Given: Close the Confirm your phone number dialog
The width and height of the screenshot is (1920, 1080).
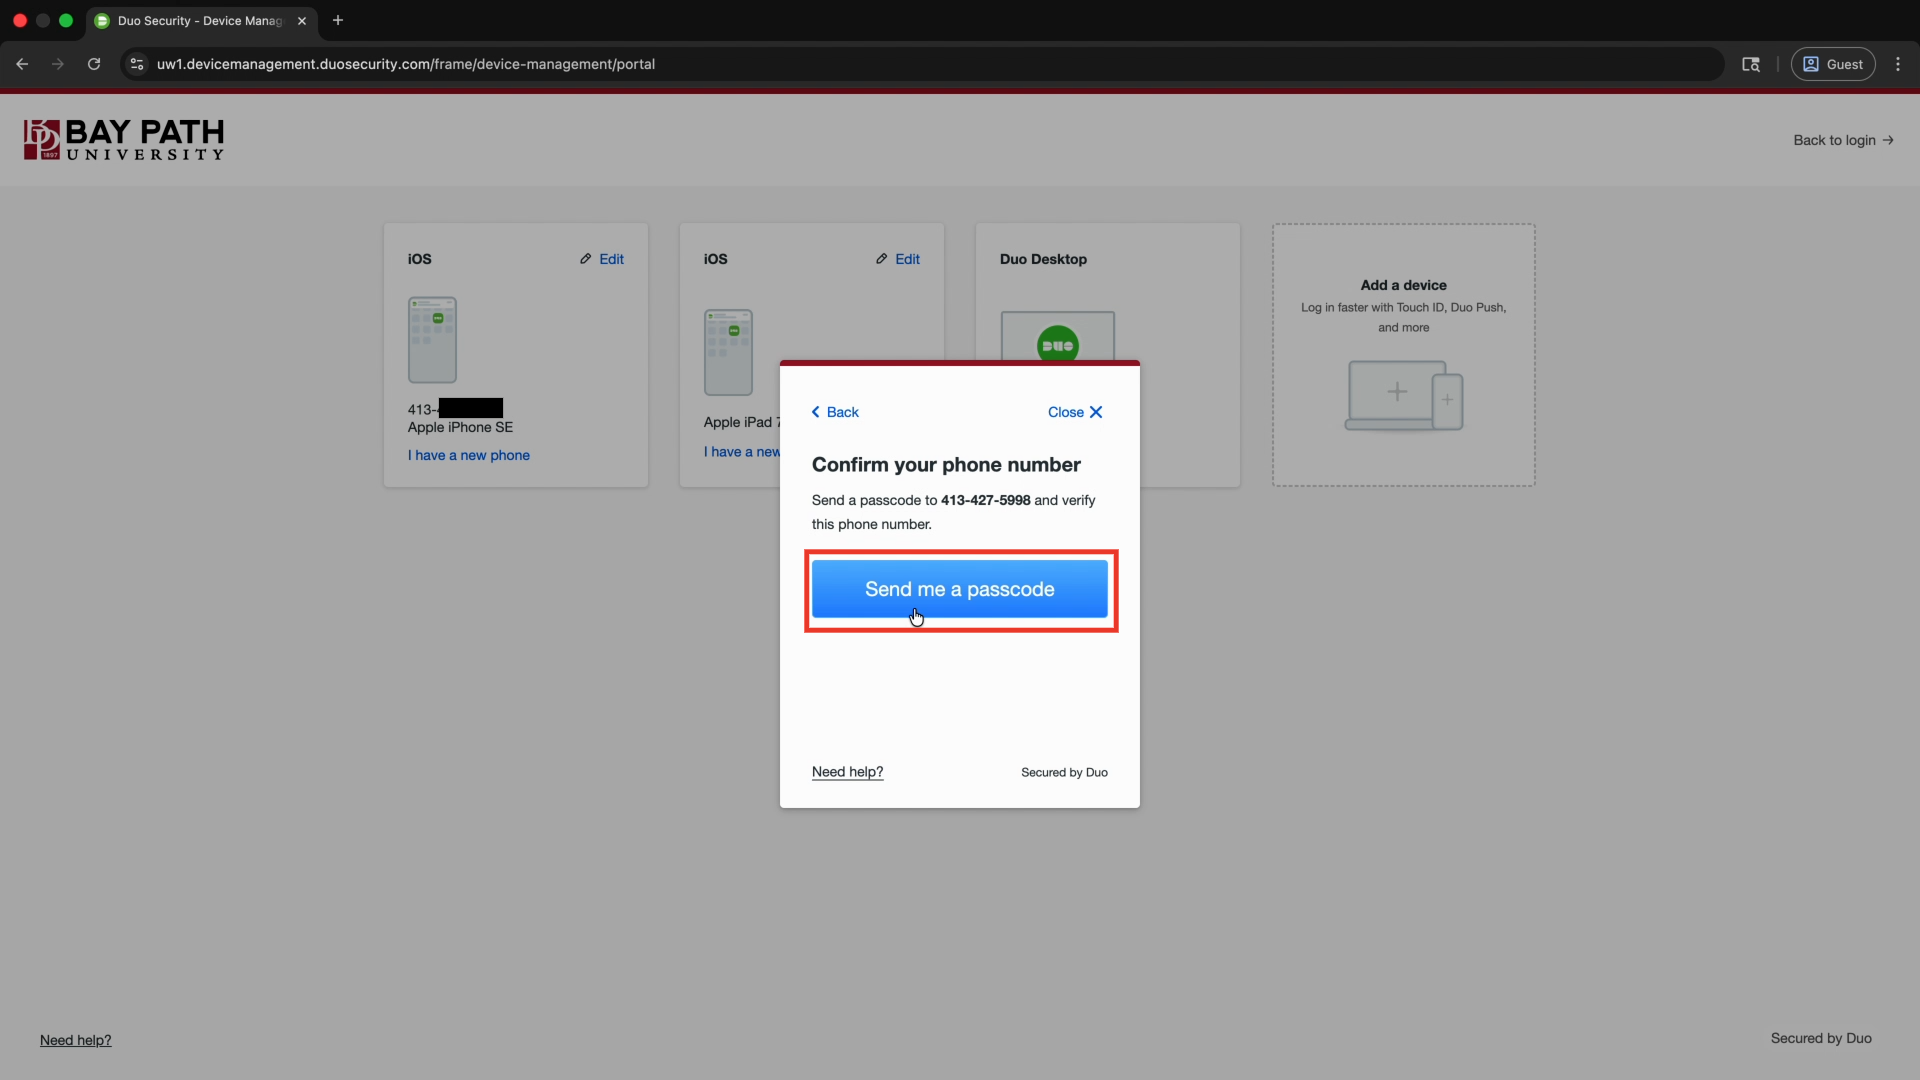Looking at the screenshot, I should click(1075, 412).
